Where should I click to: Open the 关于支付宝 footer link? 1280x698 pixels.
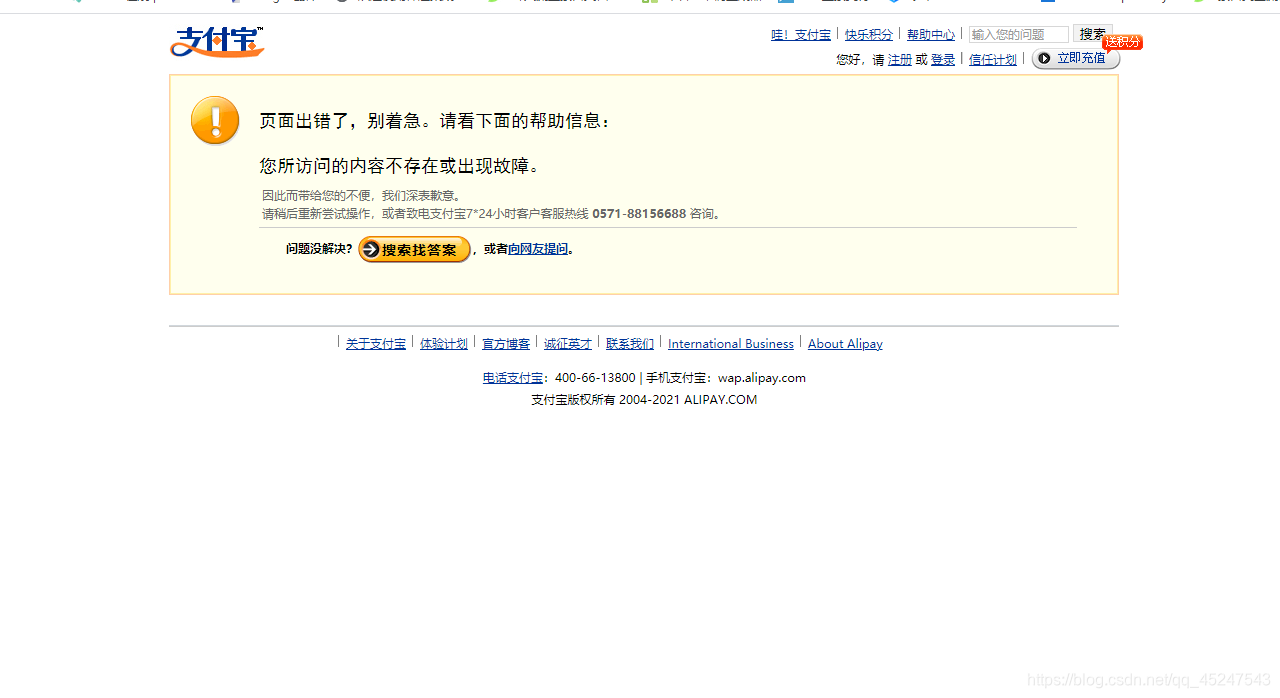[x=376, y=344]
